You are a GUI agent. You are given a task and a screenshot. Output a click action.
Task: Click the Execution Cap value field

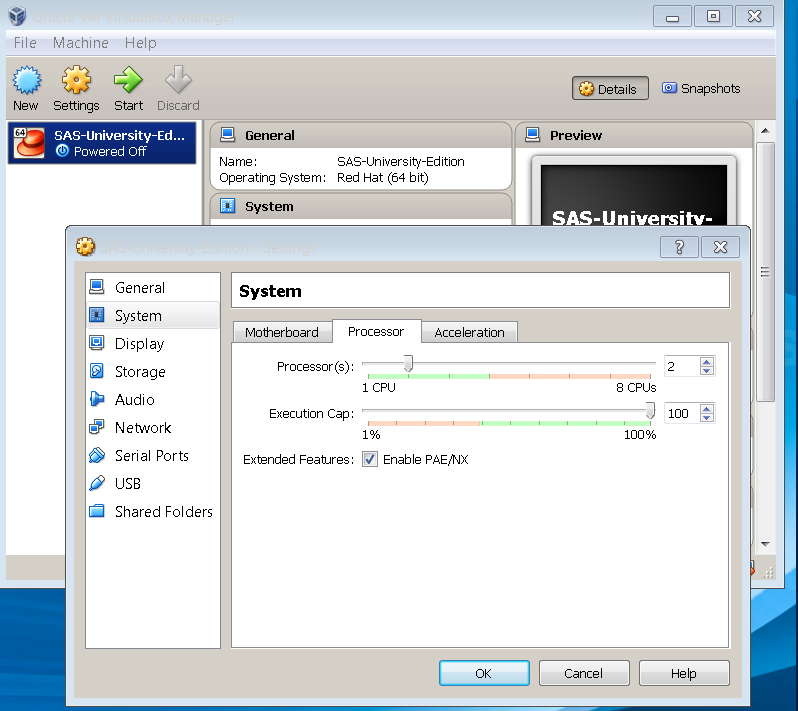point(682,413)
